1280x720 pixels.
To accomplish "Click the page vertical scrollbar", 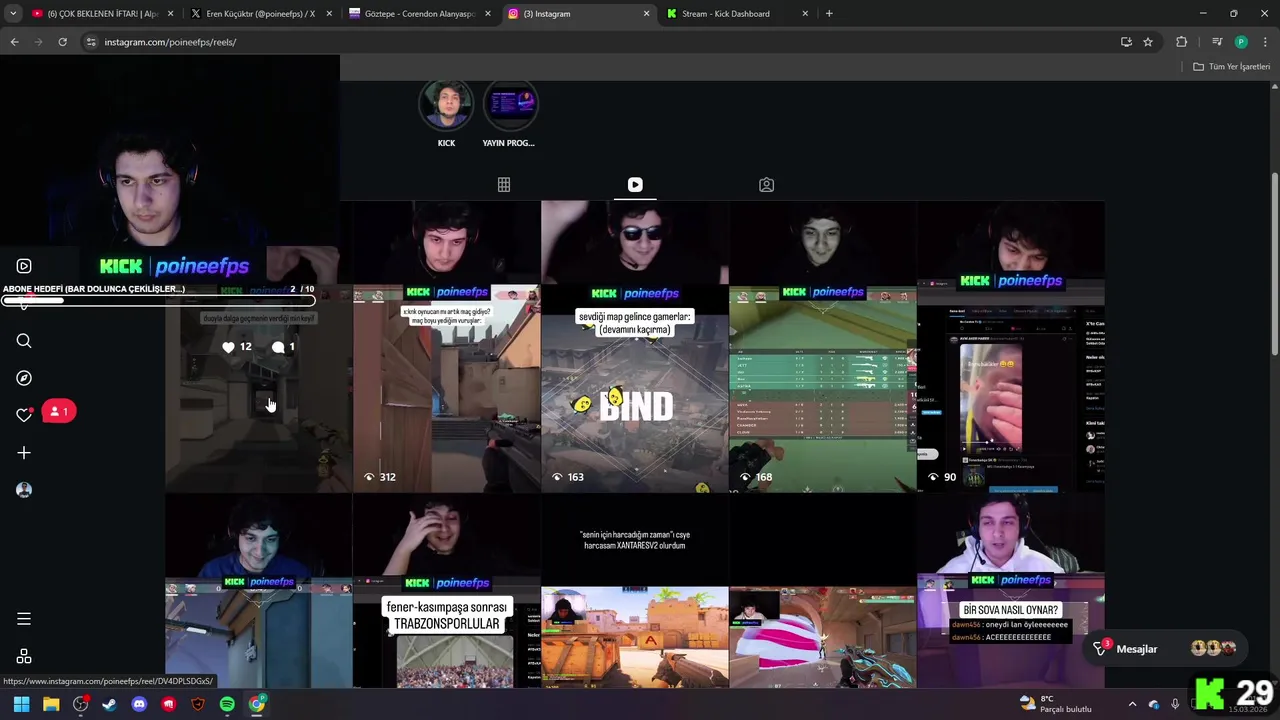I will pyautogui.click(x=1274, y=263).
